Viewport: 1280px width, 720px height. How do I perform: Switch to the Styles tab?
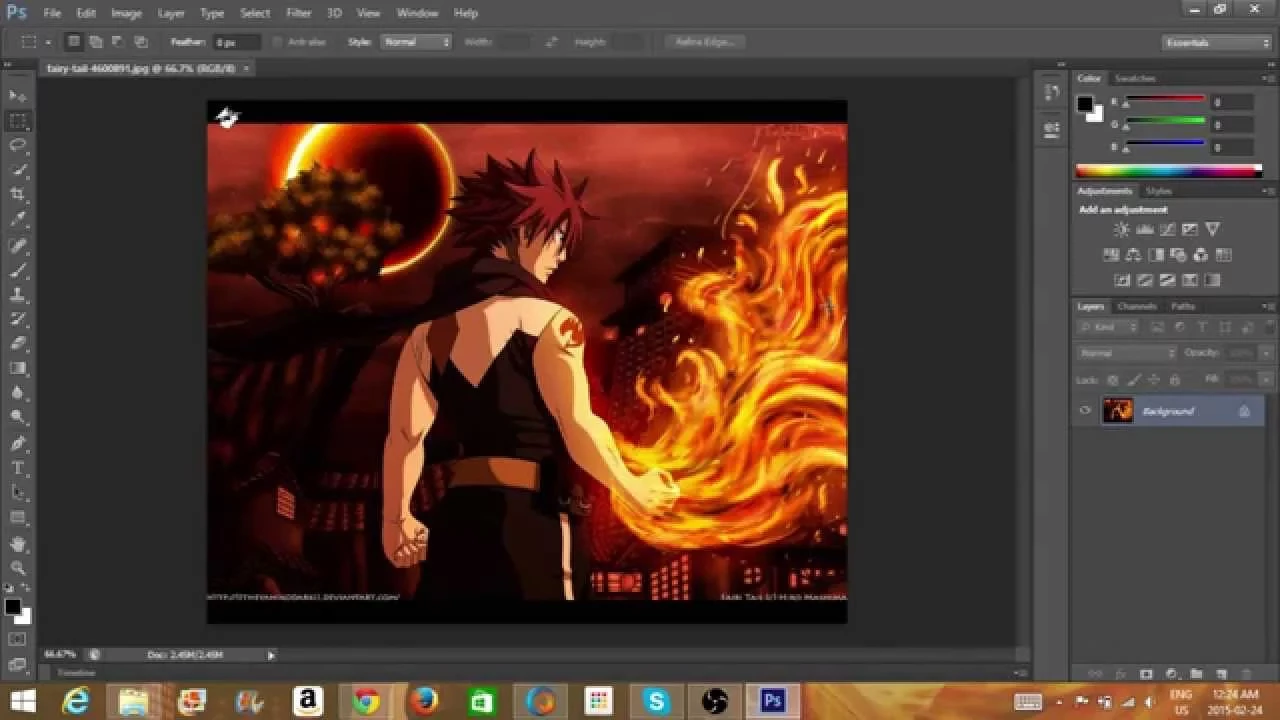point(1158,190)
